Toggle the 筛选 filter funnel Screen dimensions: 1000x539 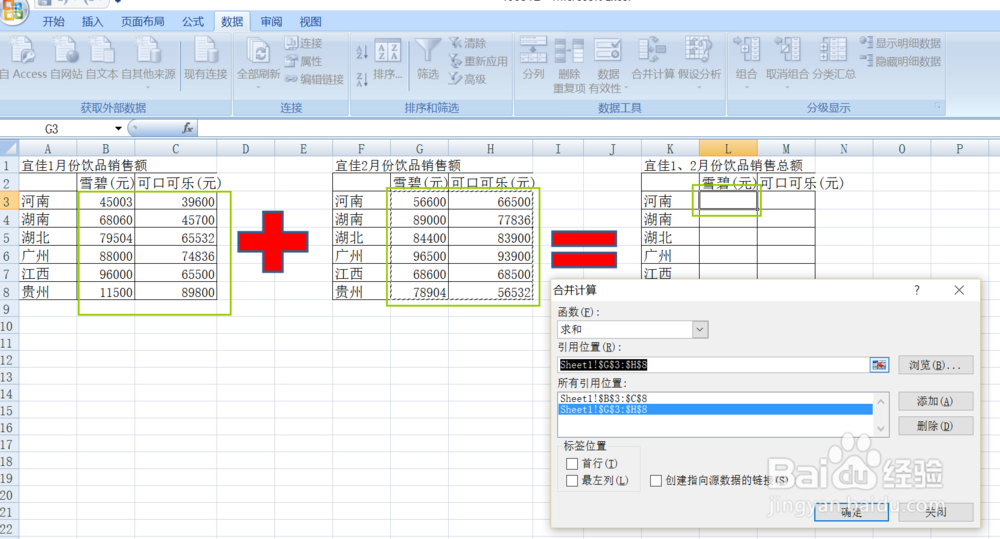428,59
